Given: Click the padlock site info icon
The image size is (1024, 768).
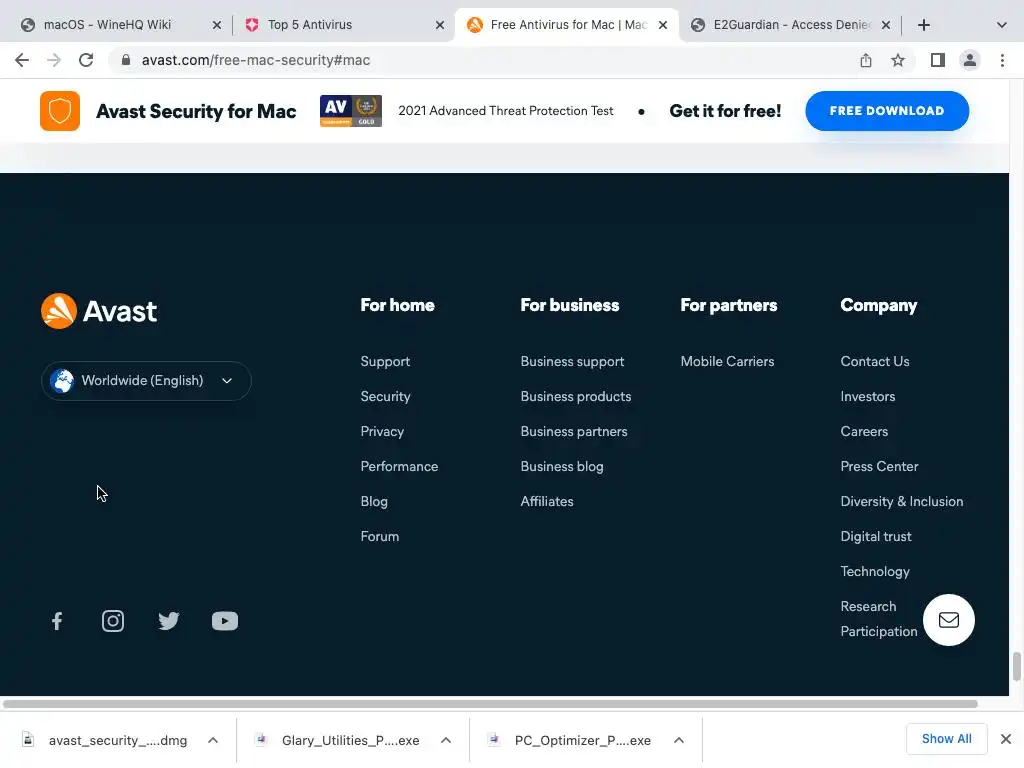Looking at the screenshot, I should (126, 60).
